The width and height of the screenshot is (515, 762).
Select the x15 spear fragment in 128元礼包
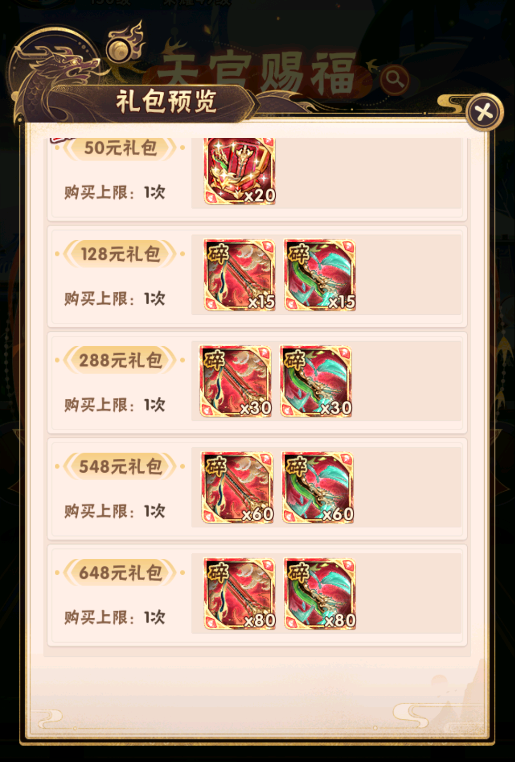pyautogui.click(x=240, y=275)
